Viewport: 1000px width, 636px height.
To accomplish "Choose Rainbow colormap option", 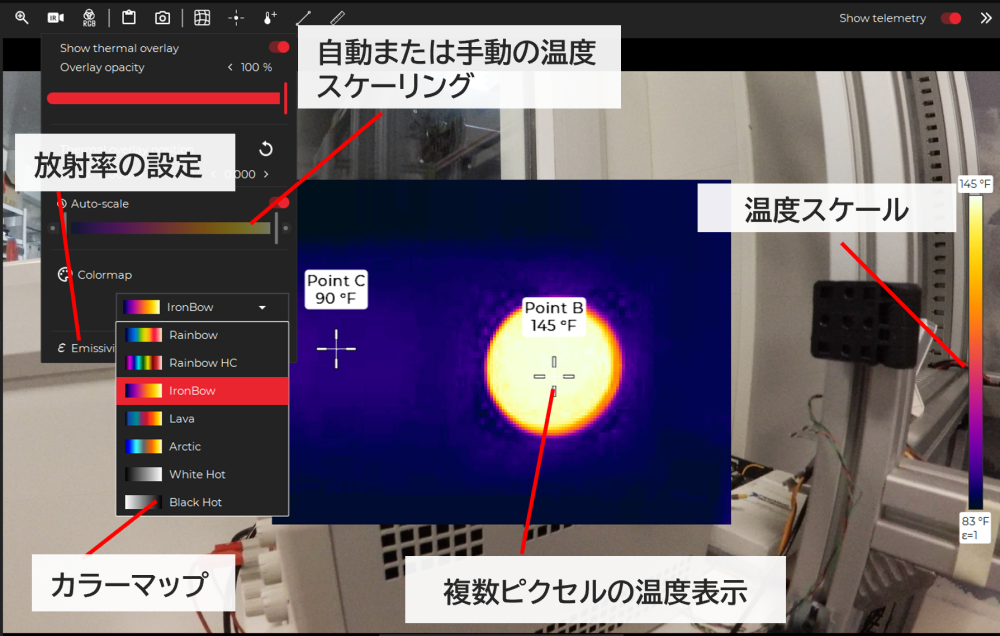I will [x=202, y=335].
